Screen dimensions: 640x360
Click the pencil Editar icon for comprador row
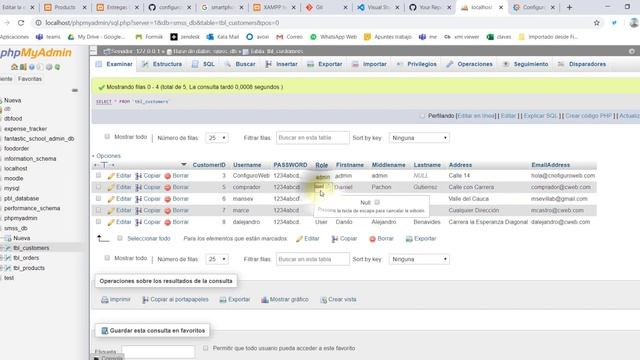point(111,187)
